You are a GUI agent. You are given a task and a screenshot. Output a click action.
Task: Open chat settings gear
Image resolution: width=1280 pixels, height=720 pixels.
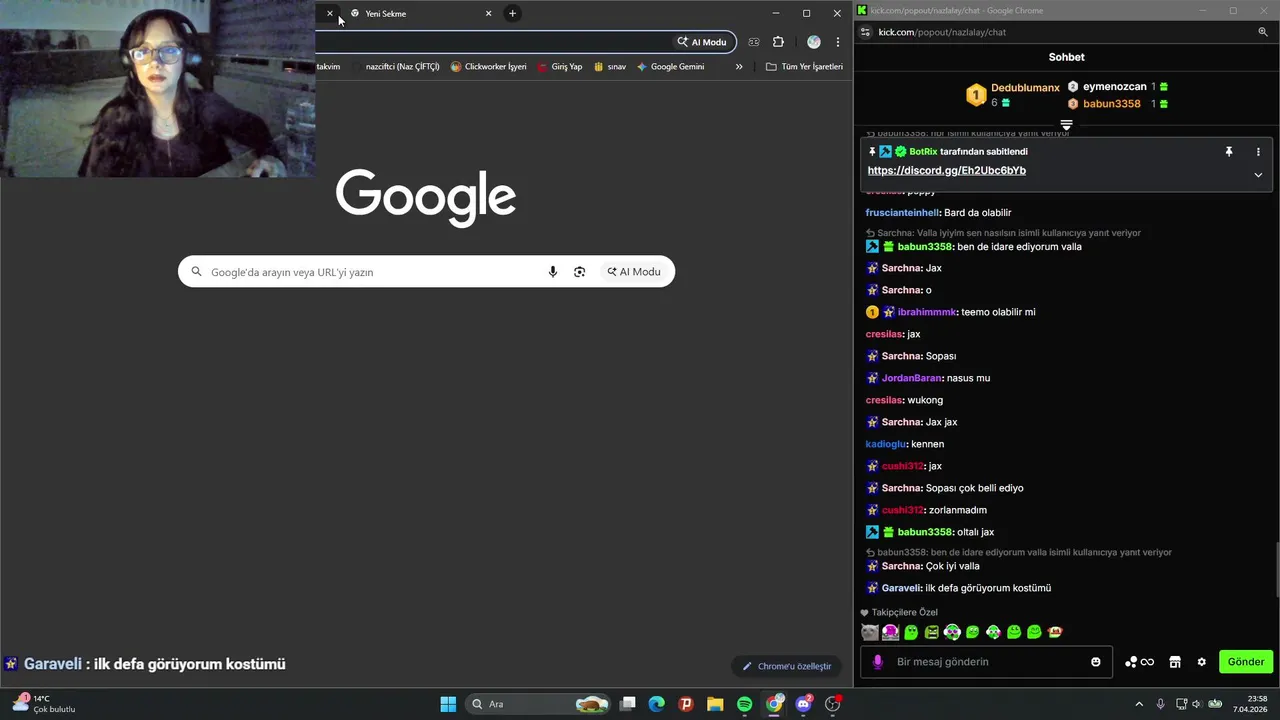(x=1202, y=662)
